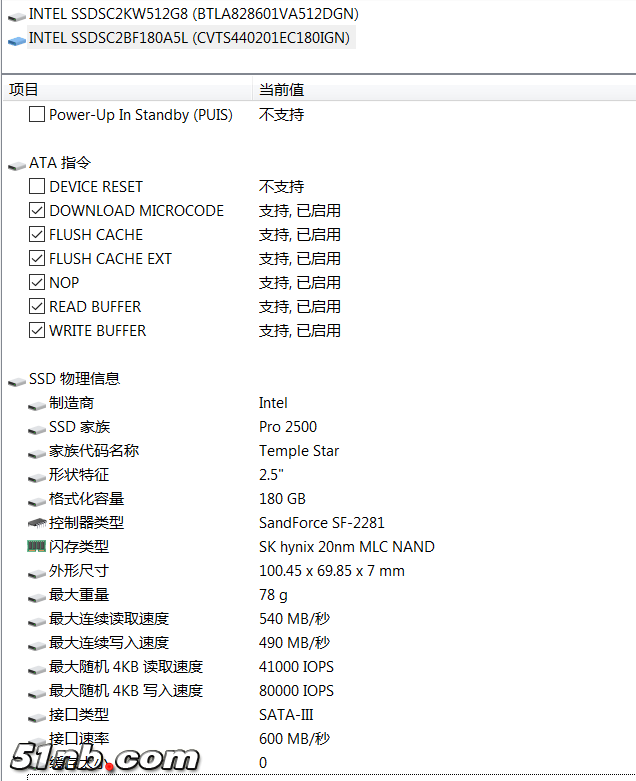Viewport: 636px width, 781px height.
Task: Toggle the Power-Up In Standby (PUIS) checkbox
Action: tap(37, 114)
